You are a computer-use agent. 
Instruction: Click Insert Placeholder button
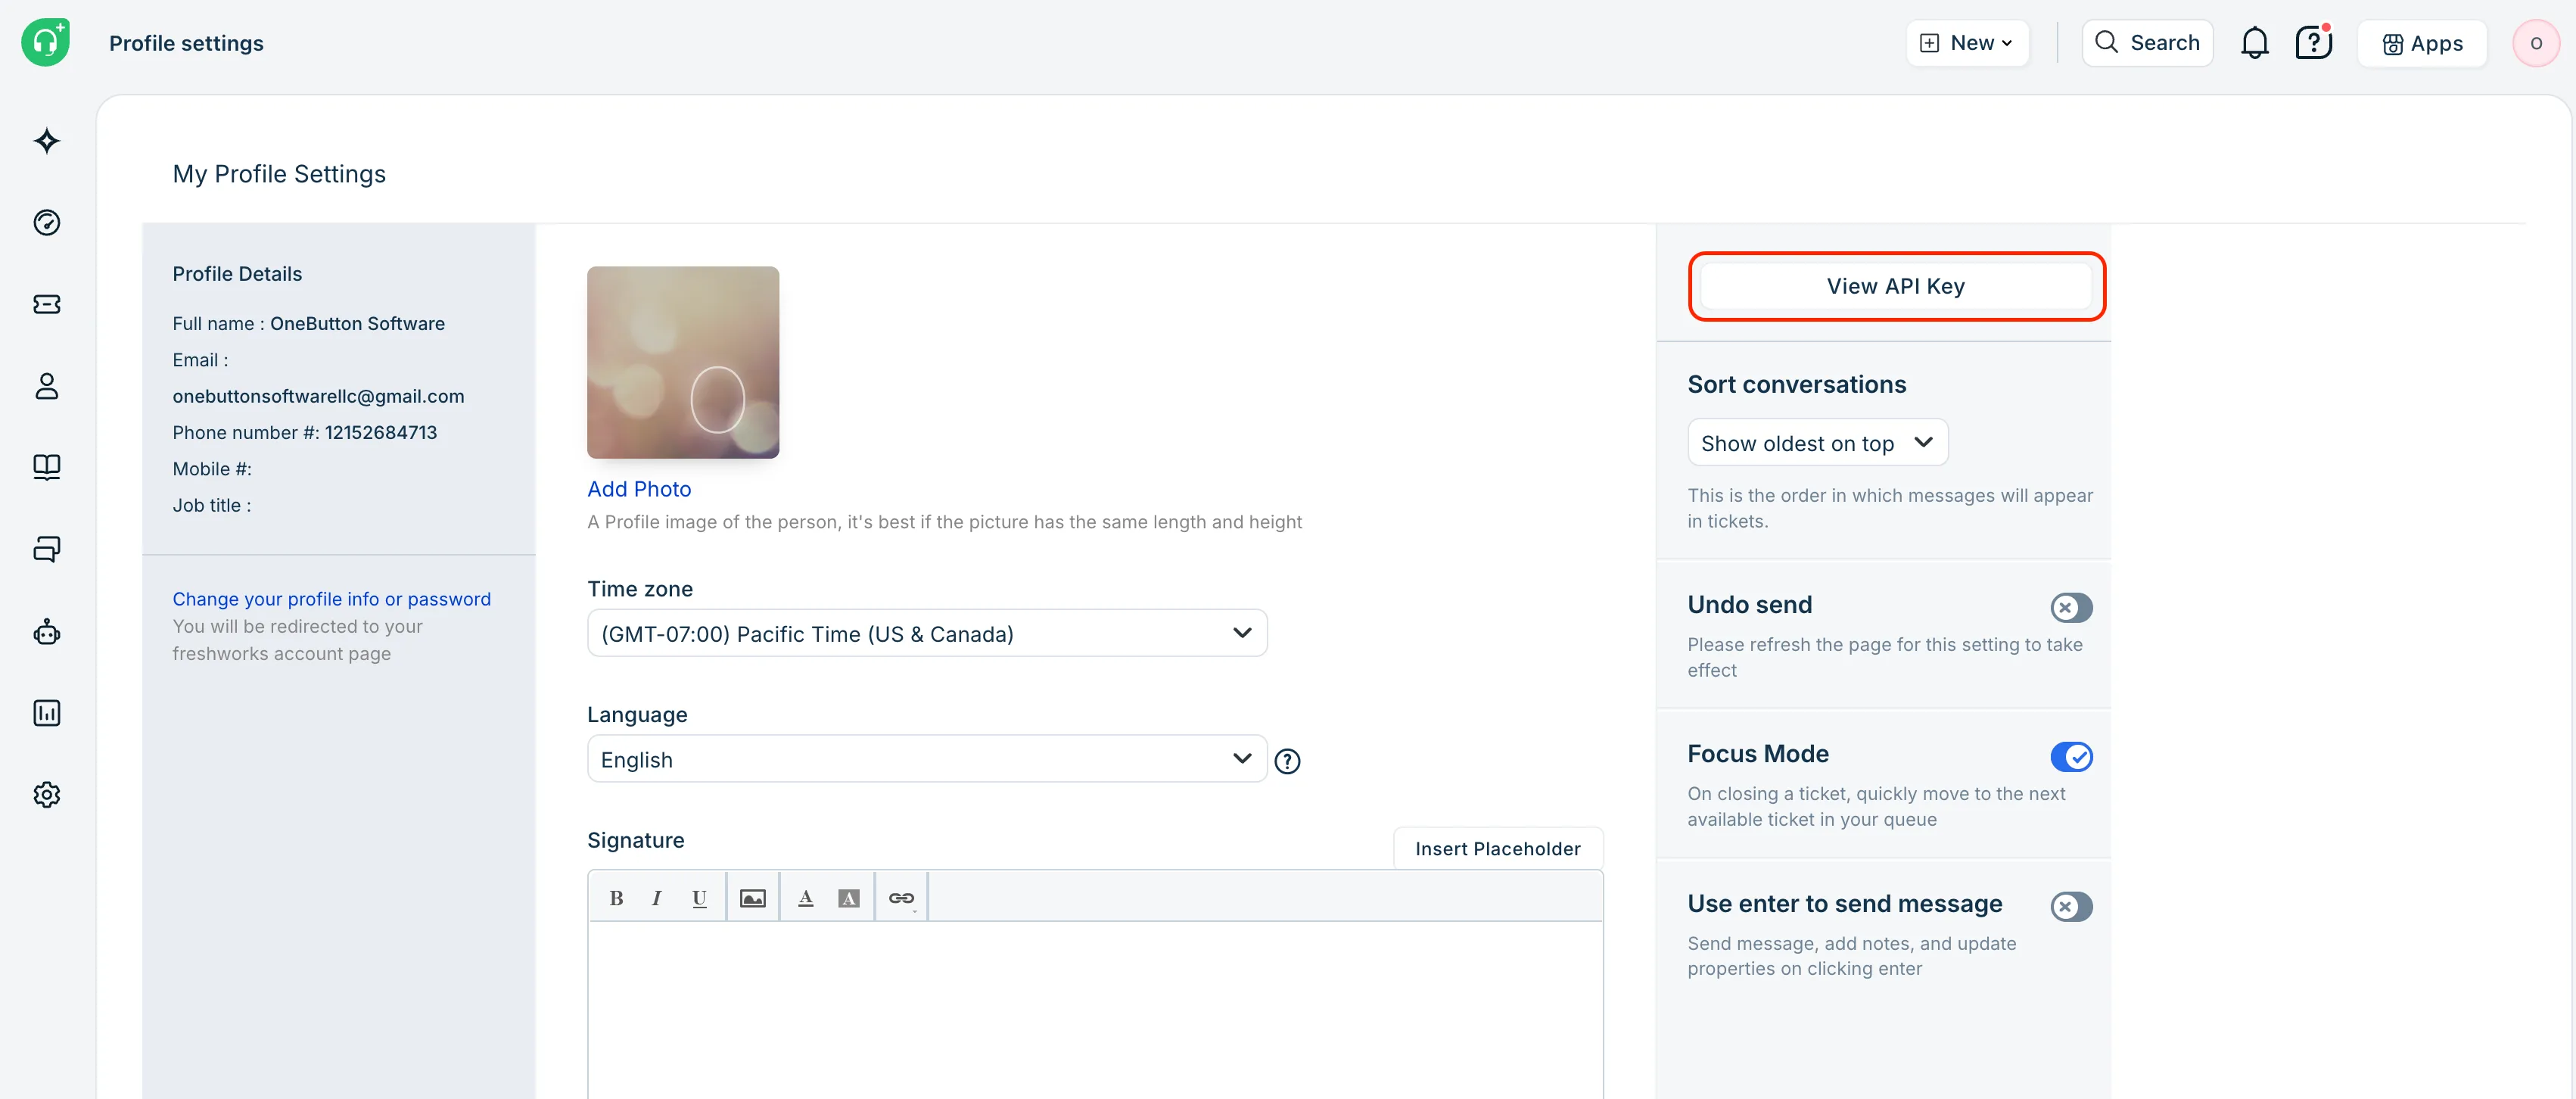tap(1497, 848)
